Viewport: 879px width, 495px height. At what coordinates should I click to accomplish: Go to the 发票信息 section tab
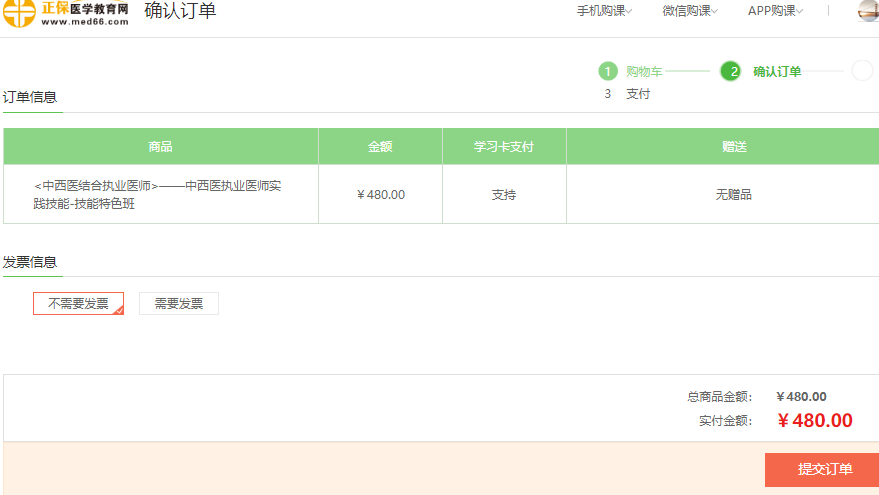pos(31,262)
